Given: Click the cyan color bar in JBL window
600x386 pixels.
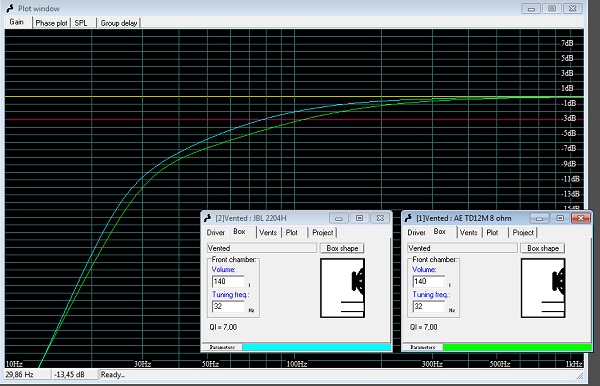Looking at the screenshot, I should (316, 347).
